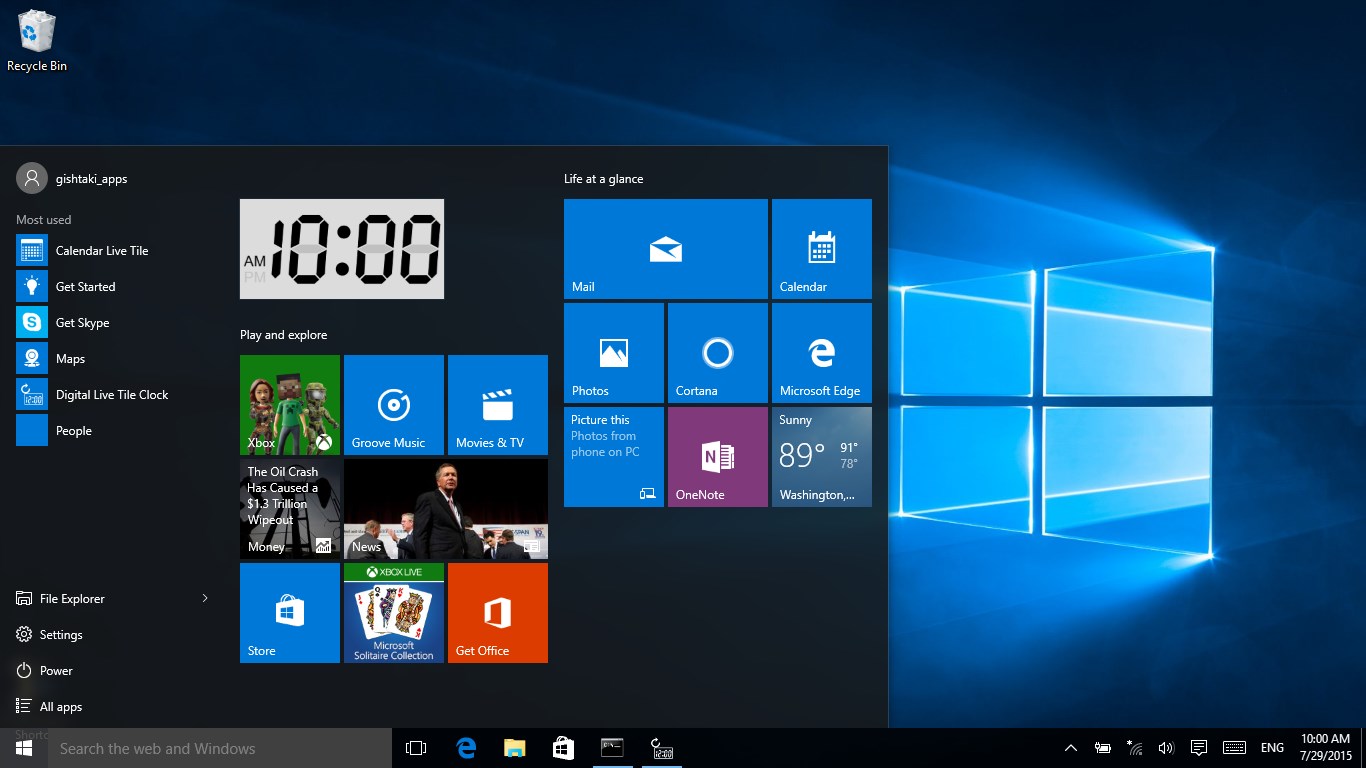Launch Microsoft Edge from its tile

pos(821,352)
